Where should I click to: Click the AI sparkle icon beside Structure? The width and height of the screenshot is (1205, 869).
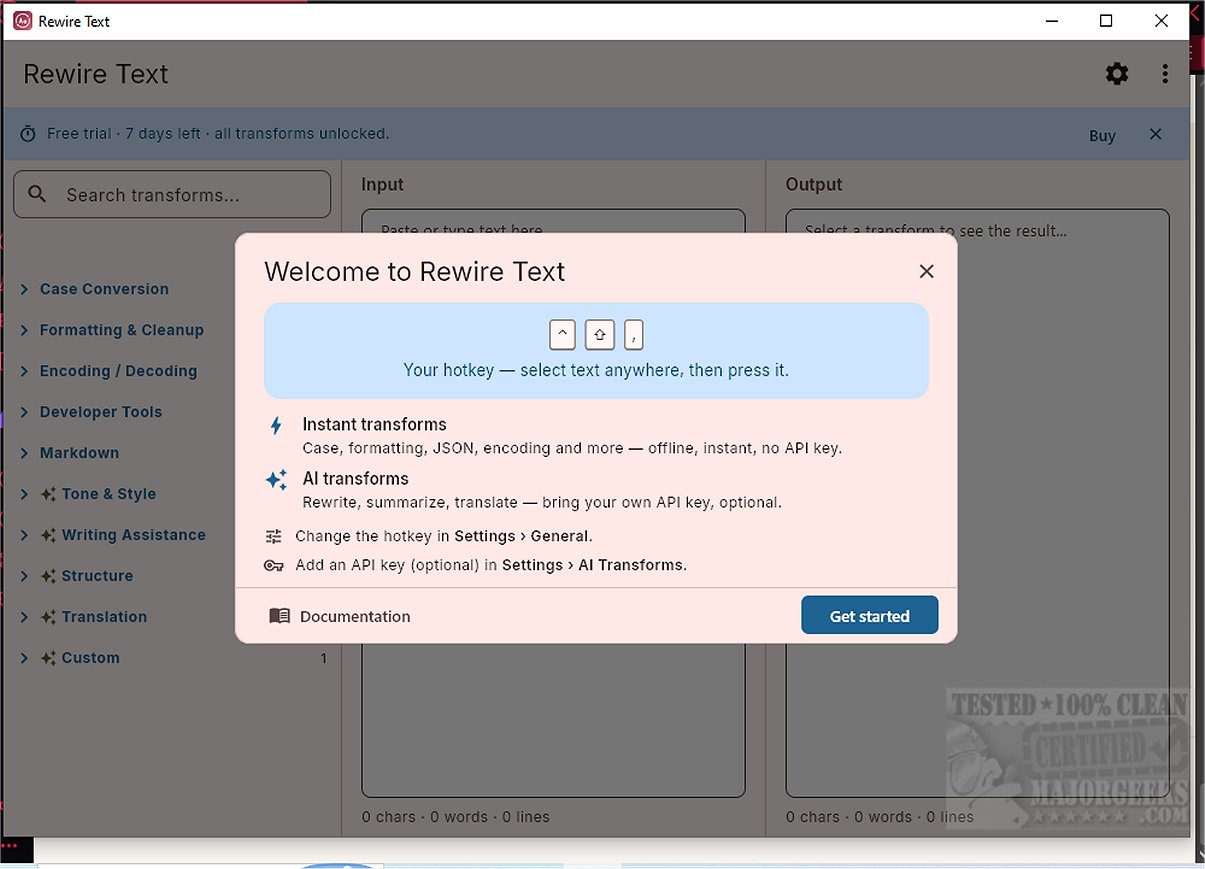47,576
